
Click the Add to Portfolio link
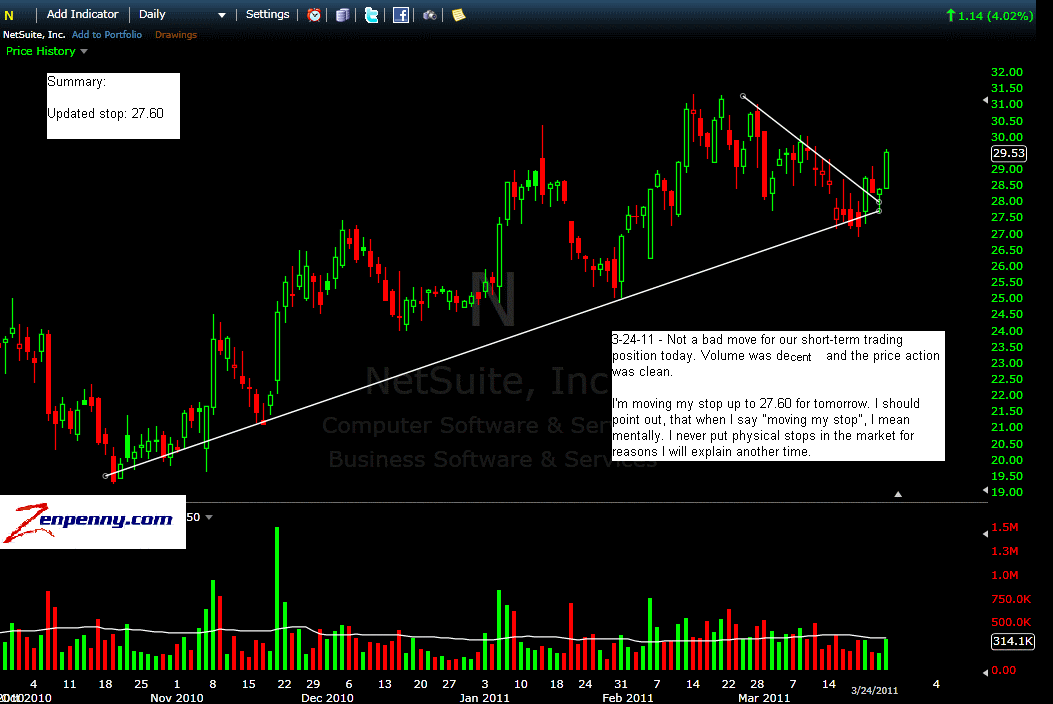coord(107,34)
